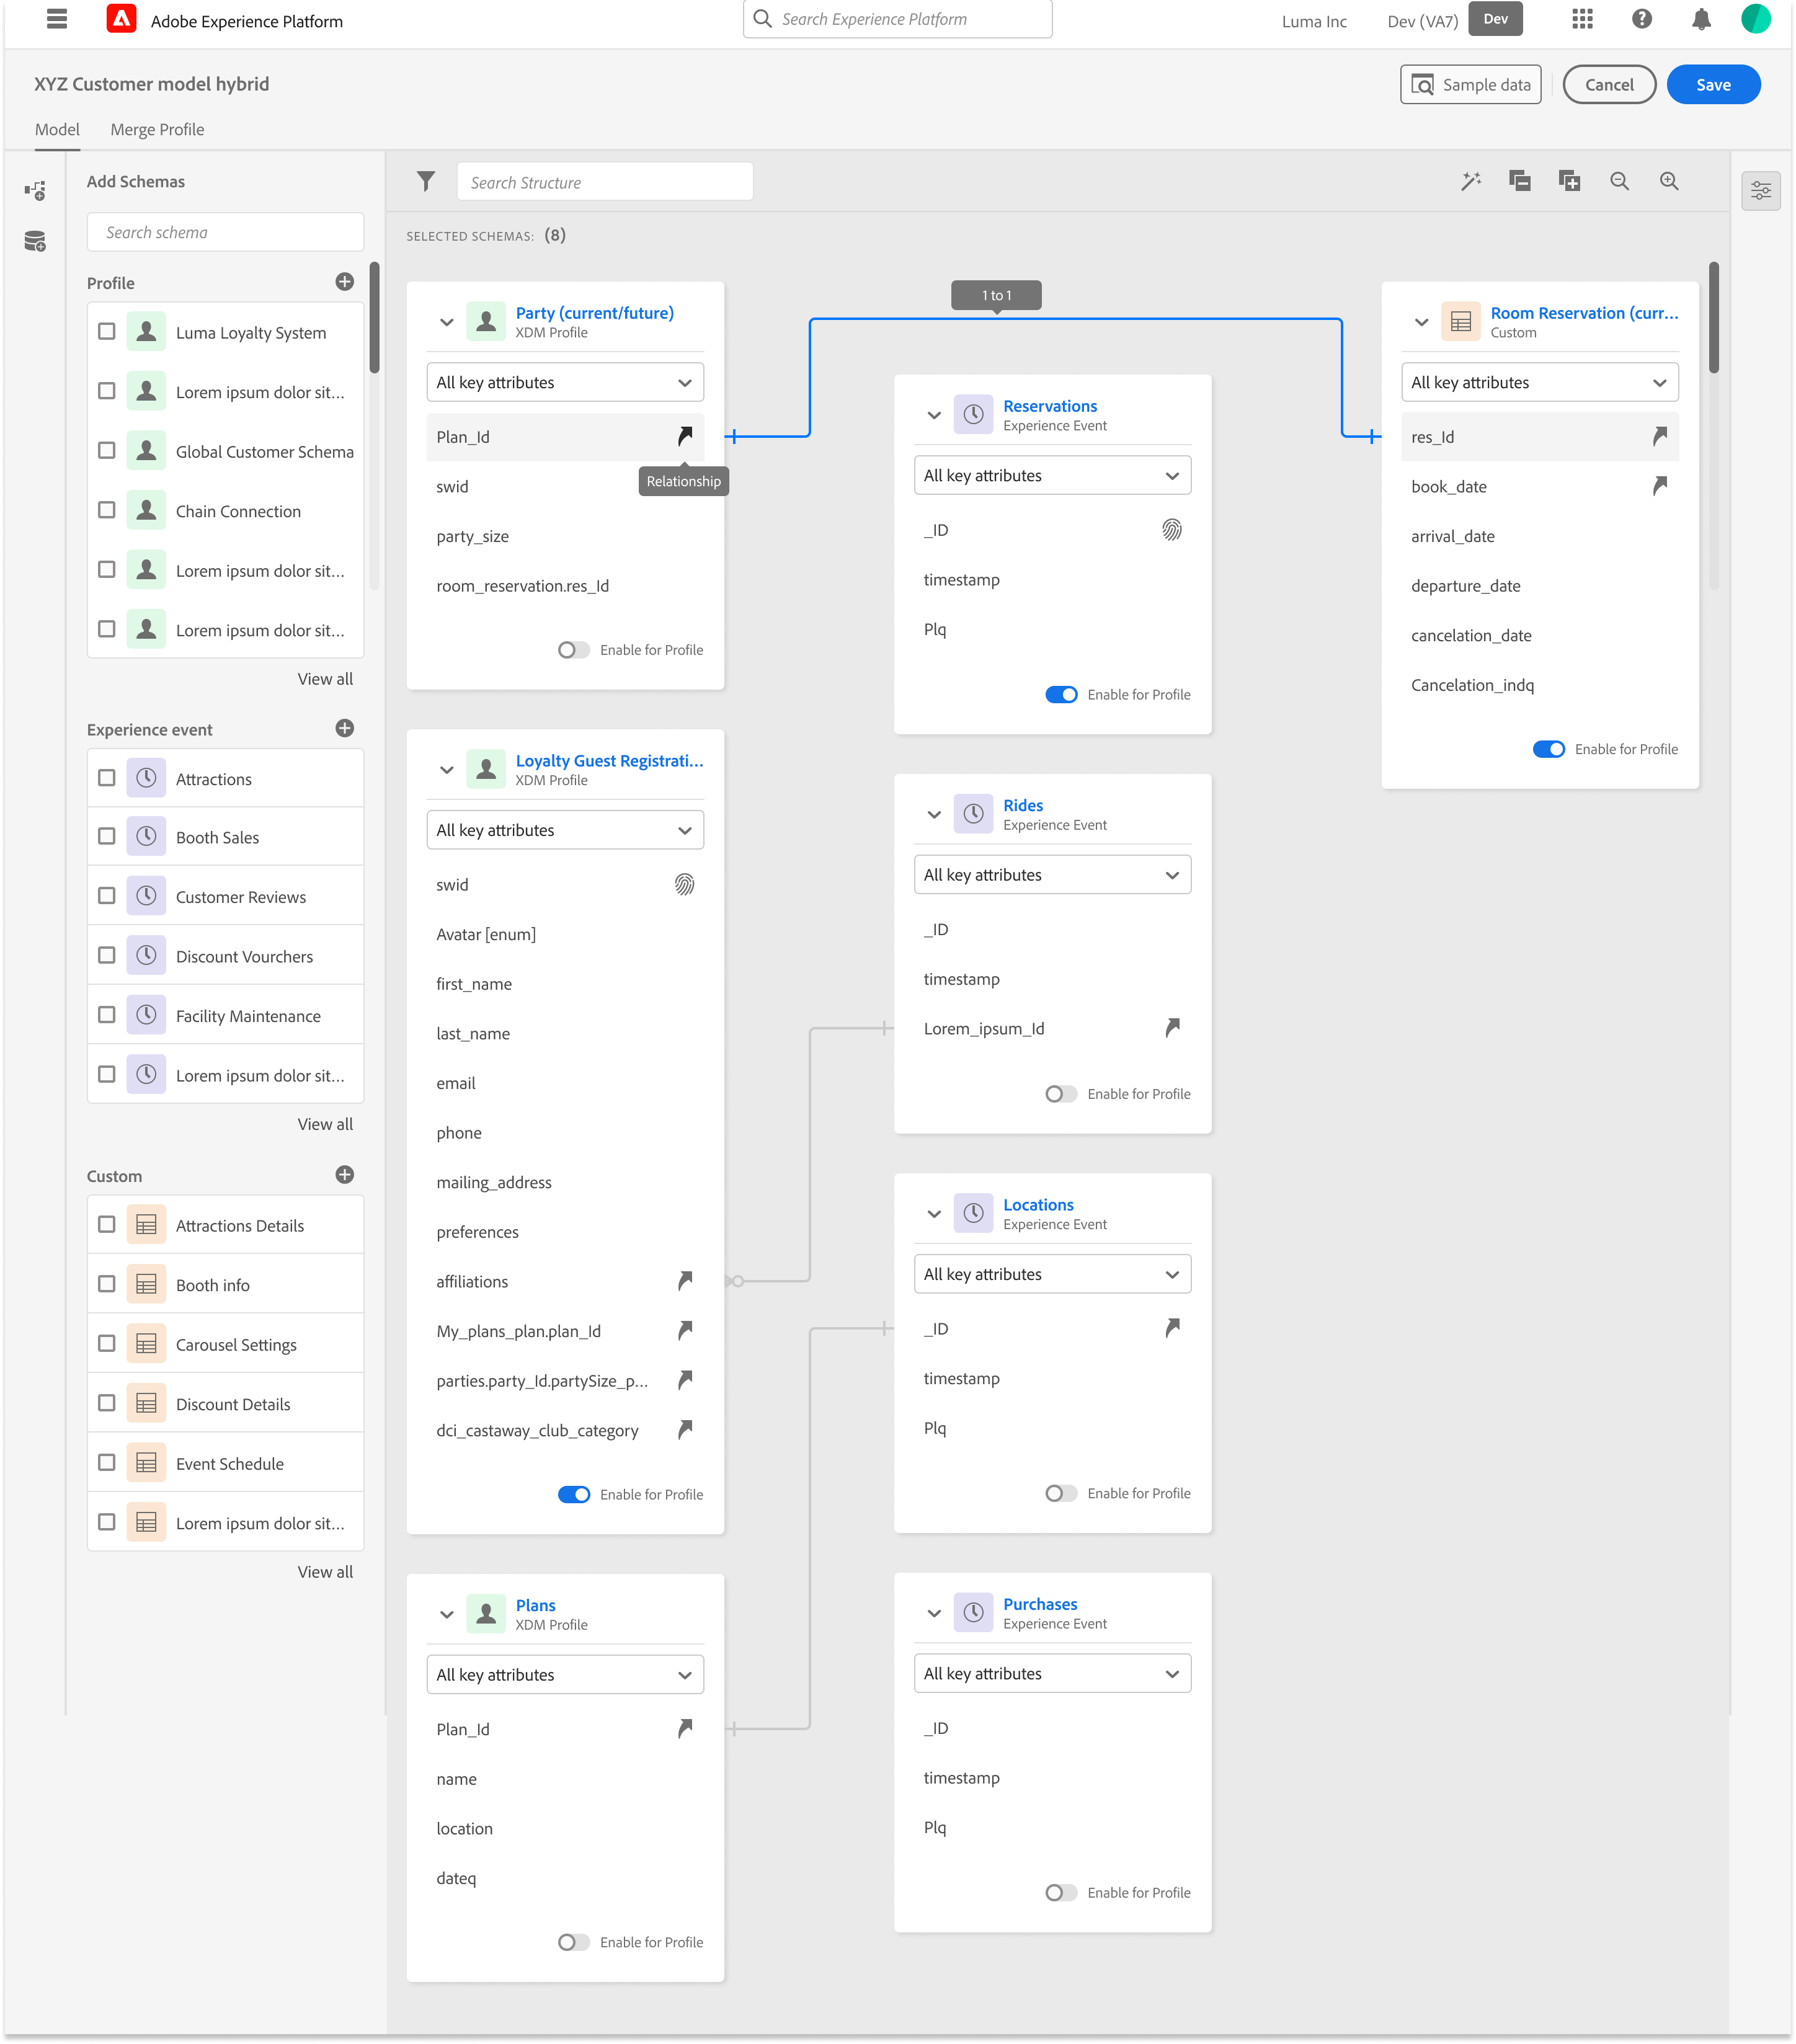Click the magic wand auto-layout icon
1796x2044 pixels.
(x=1470, y=181)
